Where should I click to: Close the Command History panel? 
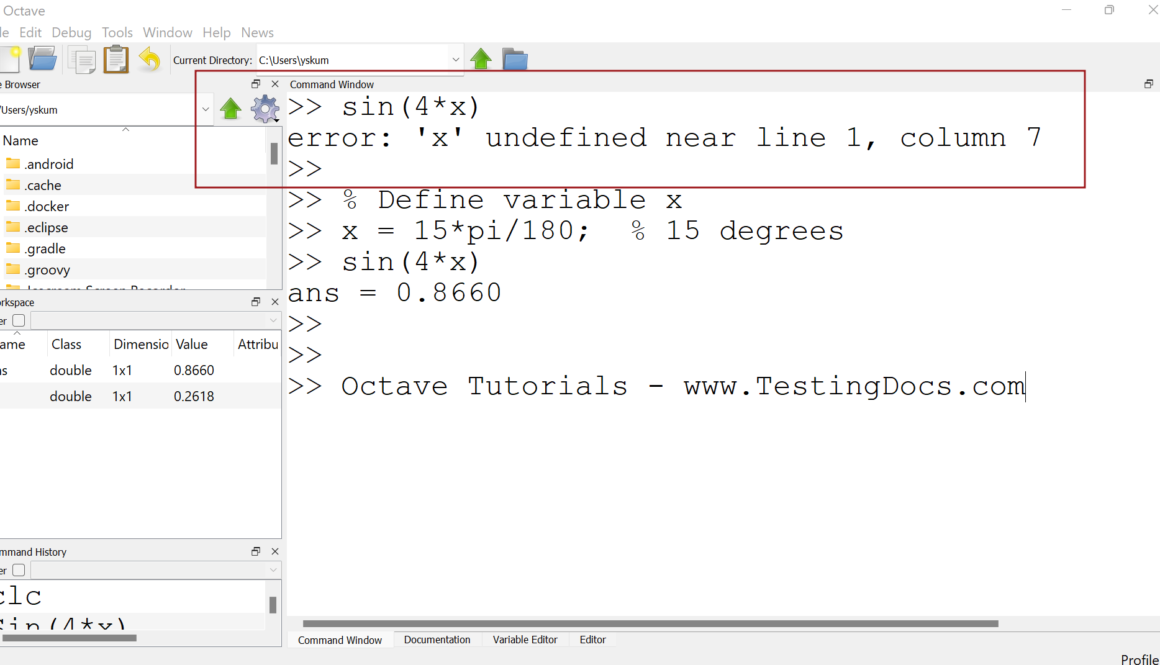click(x=275, y=551)
